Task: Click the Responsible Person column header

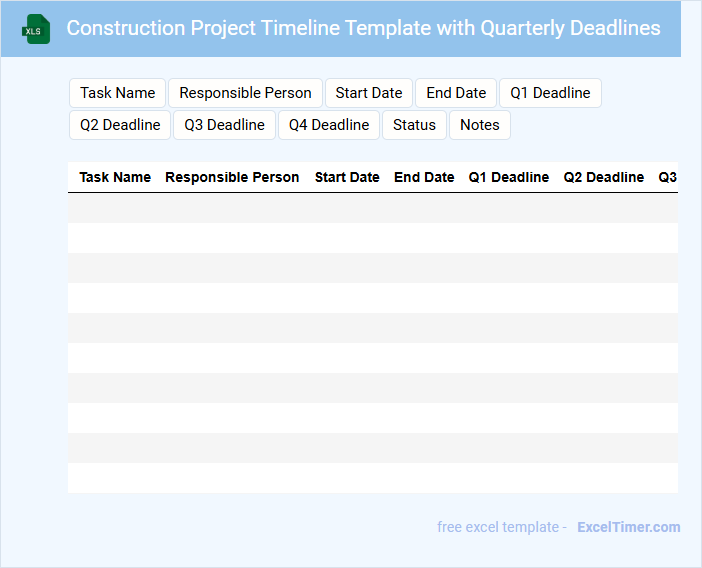Action: 232,177
